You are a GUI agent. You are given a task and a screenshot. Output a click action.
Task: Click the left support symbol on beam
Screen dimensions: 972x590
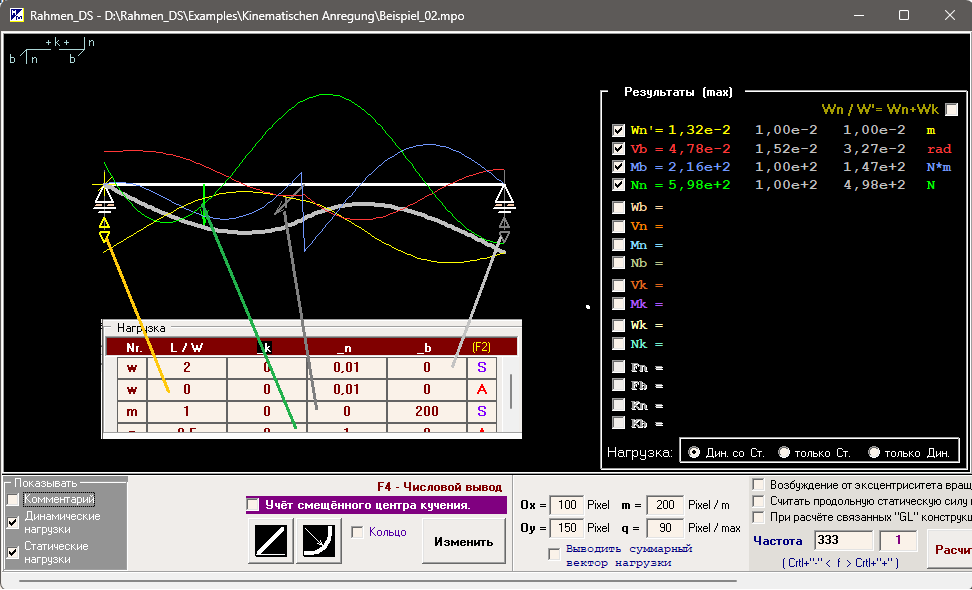point(104,200)
